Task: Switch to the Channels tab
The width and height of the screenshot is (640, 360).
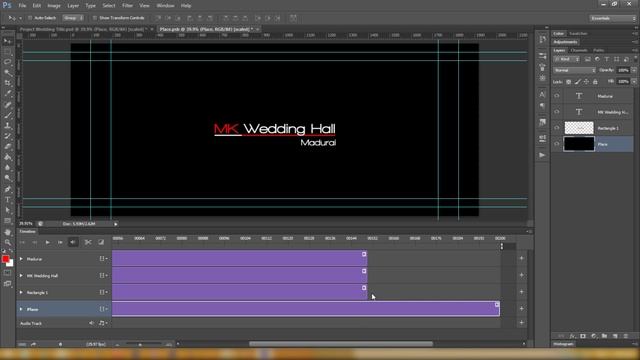Action: point(579,51)
